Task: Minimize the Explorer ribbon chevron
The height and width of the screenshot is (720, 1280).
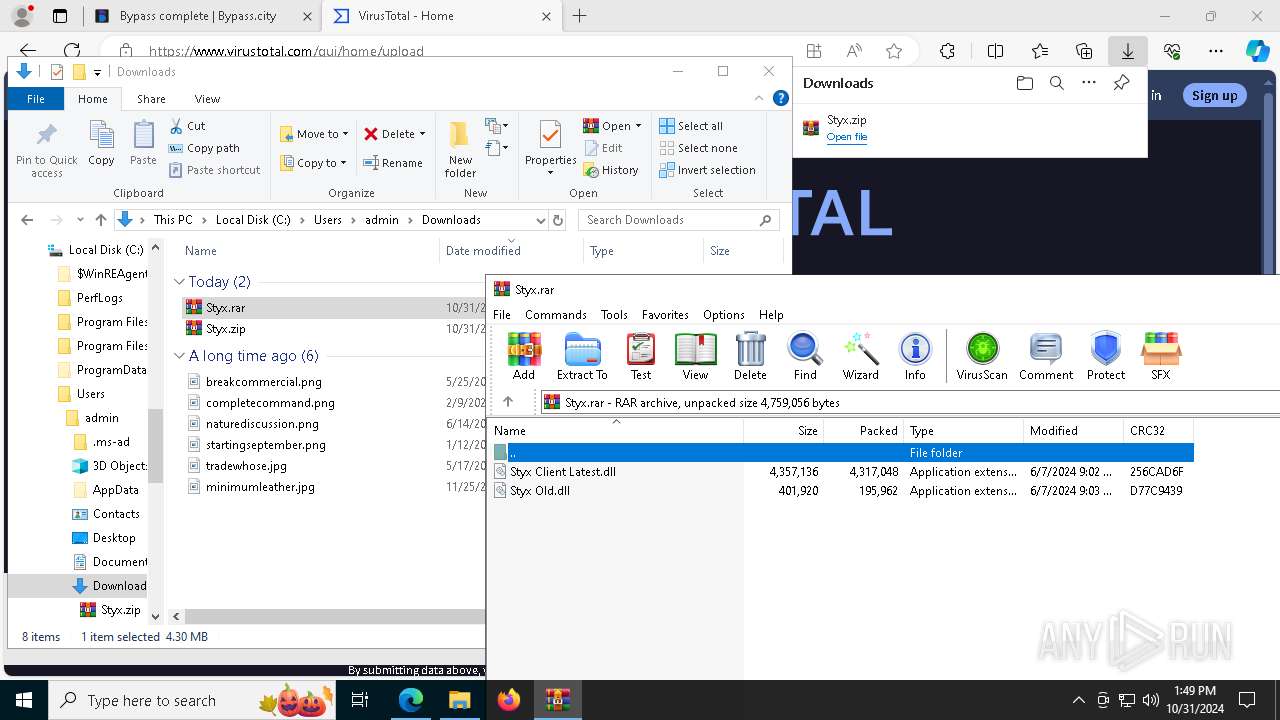Action: (760, 98)
